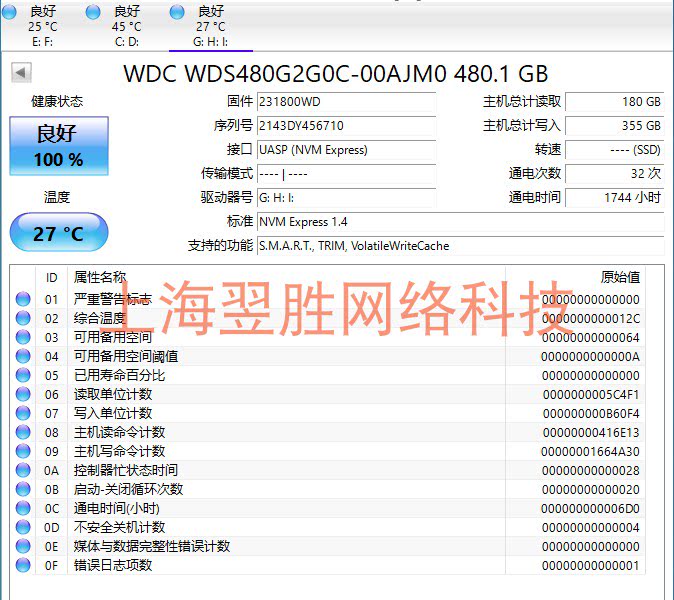Click the transfer mode field

click(346, 174)
